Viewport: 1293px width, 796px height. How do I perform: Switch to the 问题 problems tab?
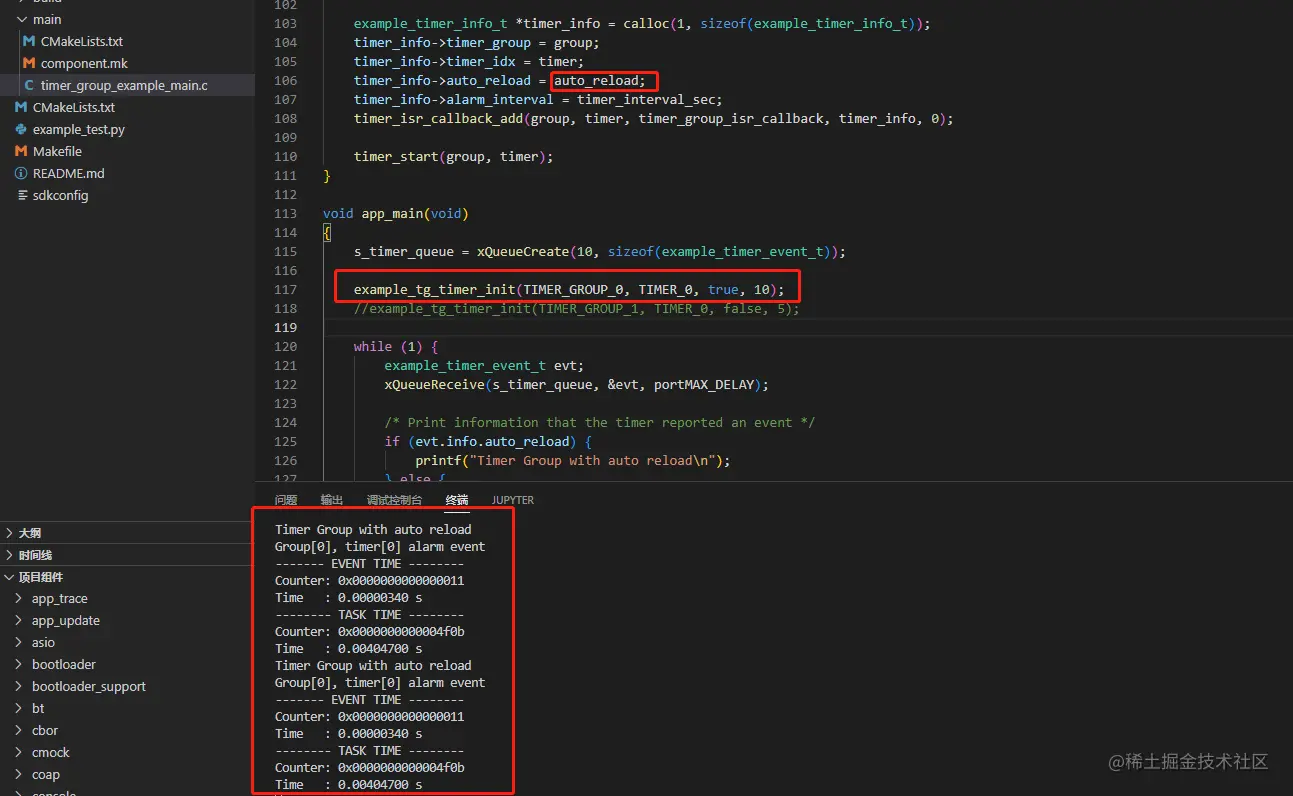click(x=286, y=500)
